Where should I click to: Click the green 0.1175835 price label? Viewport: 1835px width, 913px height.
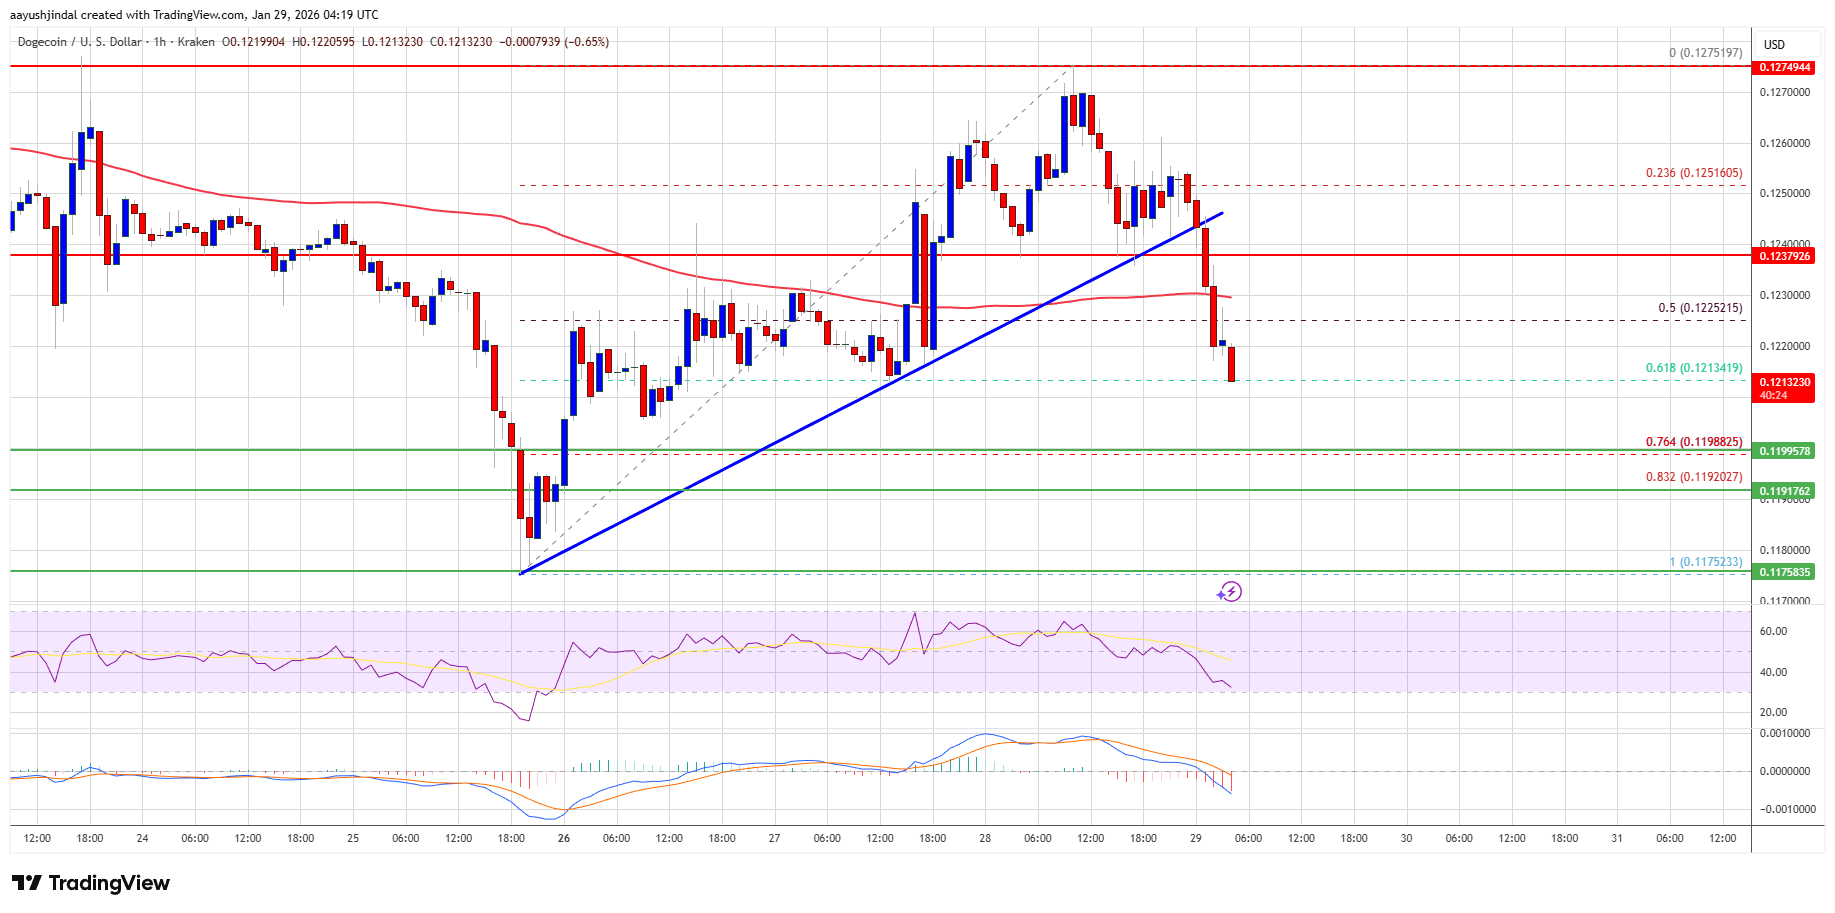click(x=1784, y=572)
